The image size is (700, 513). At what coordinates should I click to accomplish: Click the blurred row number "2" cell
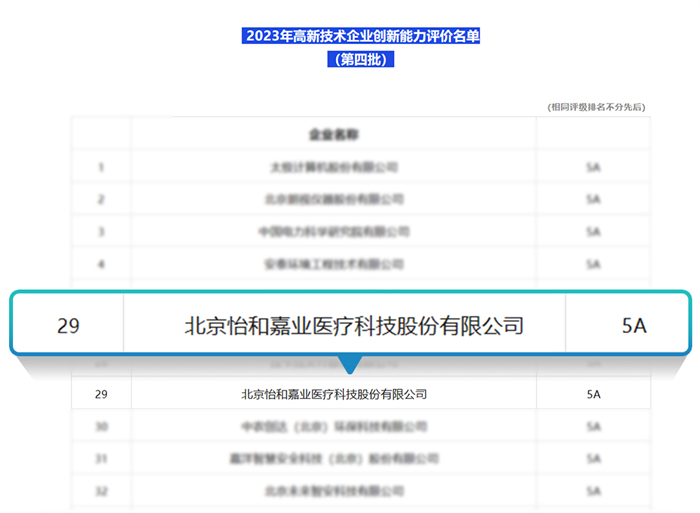tap(101, 199)
